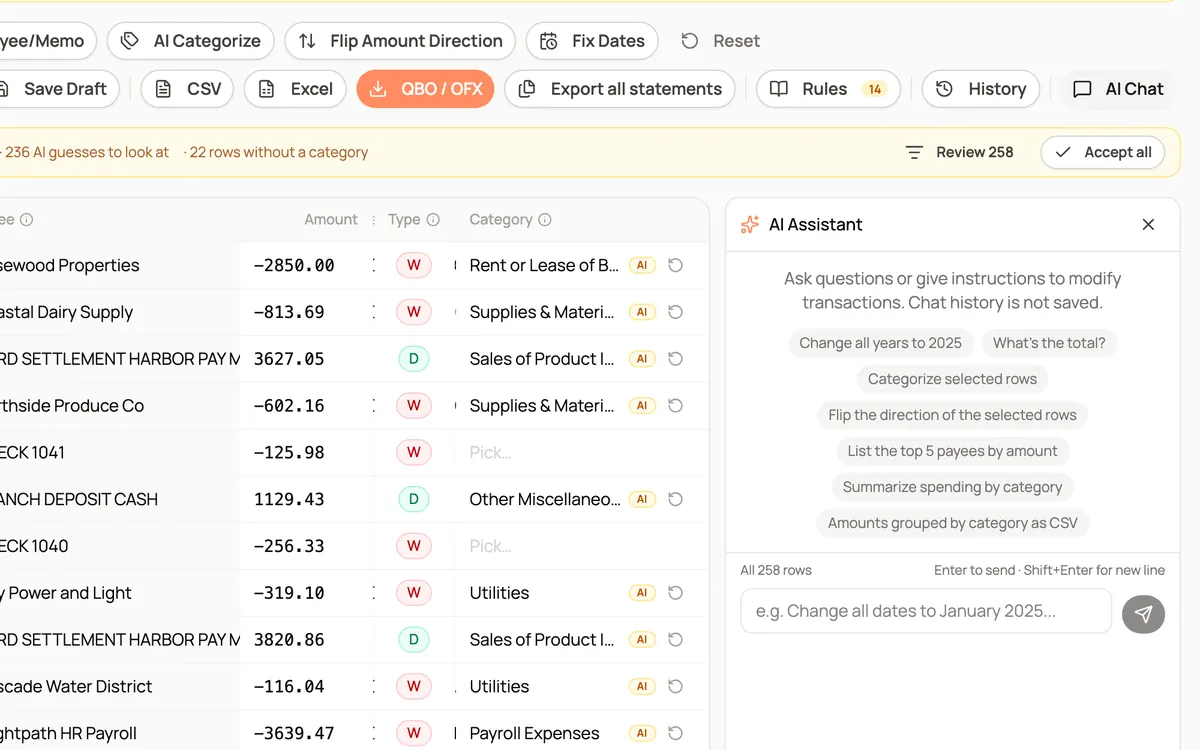
Task: Export as CSV
Action: [x=187, y=89]
